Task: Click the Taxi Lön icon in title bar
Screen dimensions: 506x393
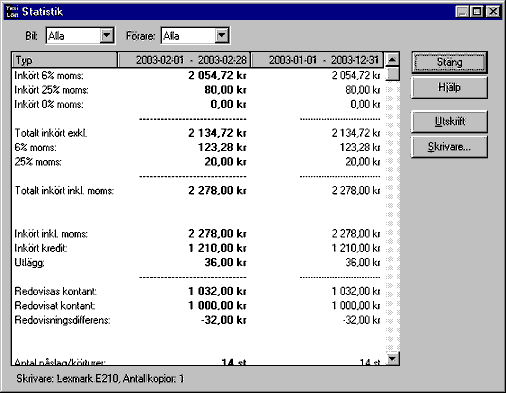Action: [x=12, y=12]
